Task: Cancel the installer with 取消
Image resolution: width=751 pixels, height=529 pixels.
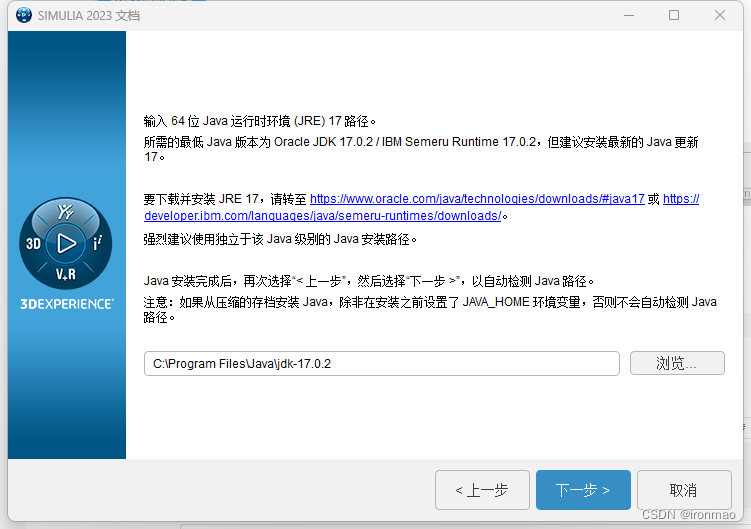Action: (684, 490)
